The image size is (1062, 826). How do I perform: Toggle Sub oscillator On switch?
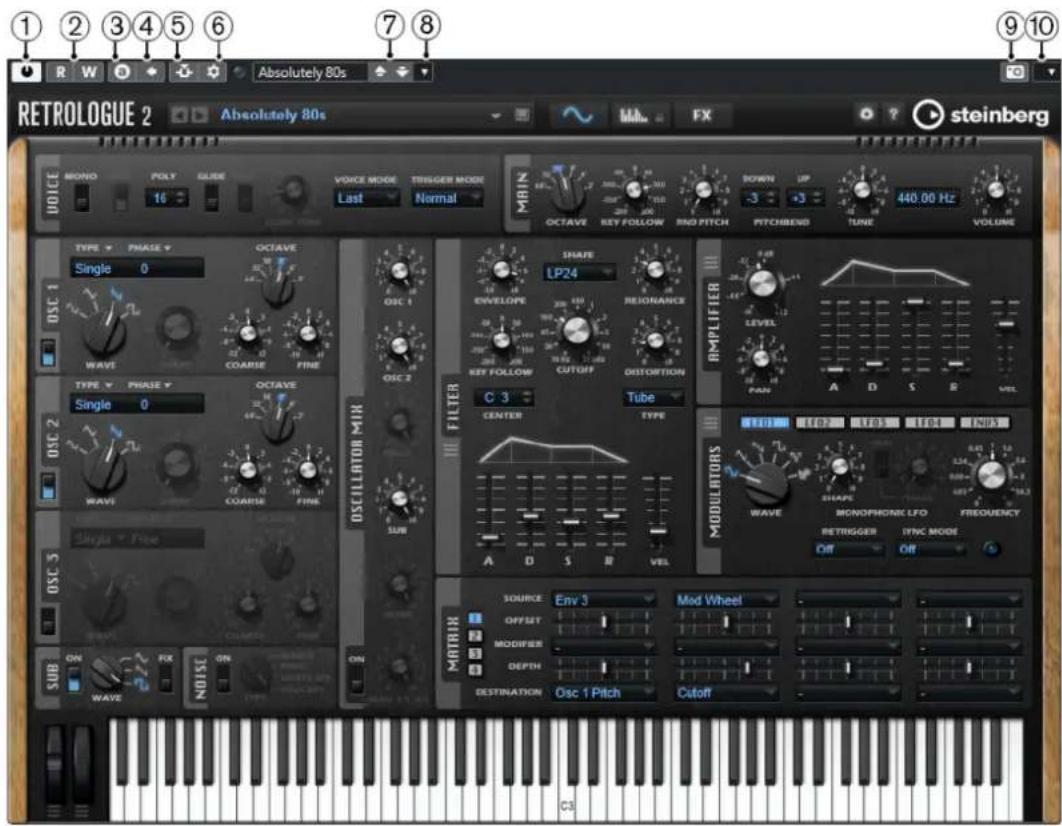(74, 678)
